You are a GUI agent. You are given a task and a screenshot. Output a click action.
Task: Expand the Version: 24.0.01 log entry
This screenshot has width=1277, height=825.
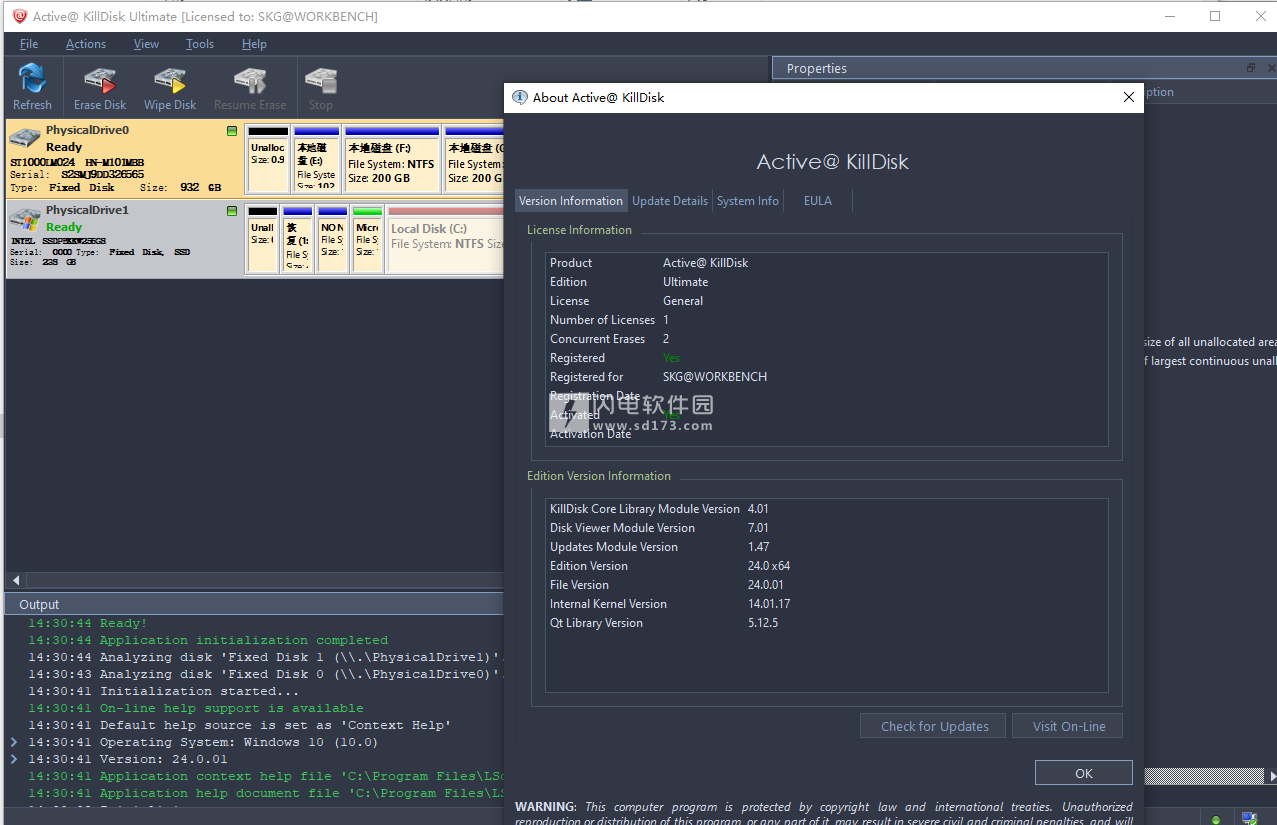(14, 759)
